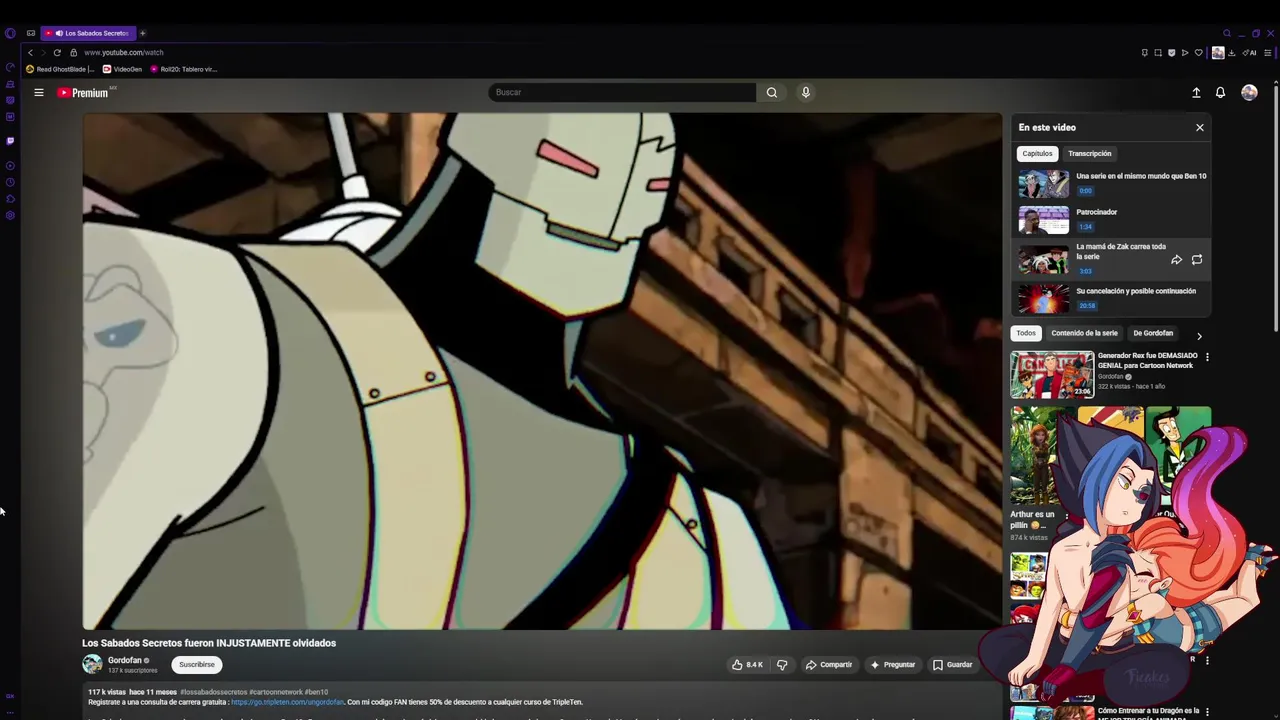Screen dimensions: 1280x720
Task: Open the VideoGen bookmark
Action: point(123,69)
